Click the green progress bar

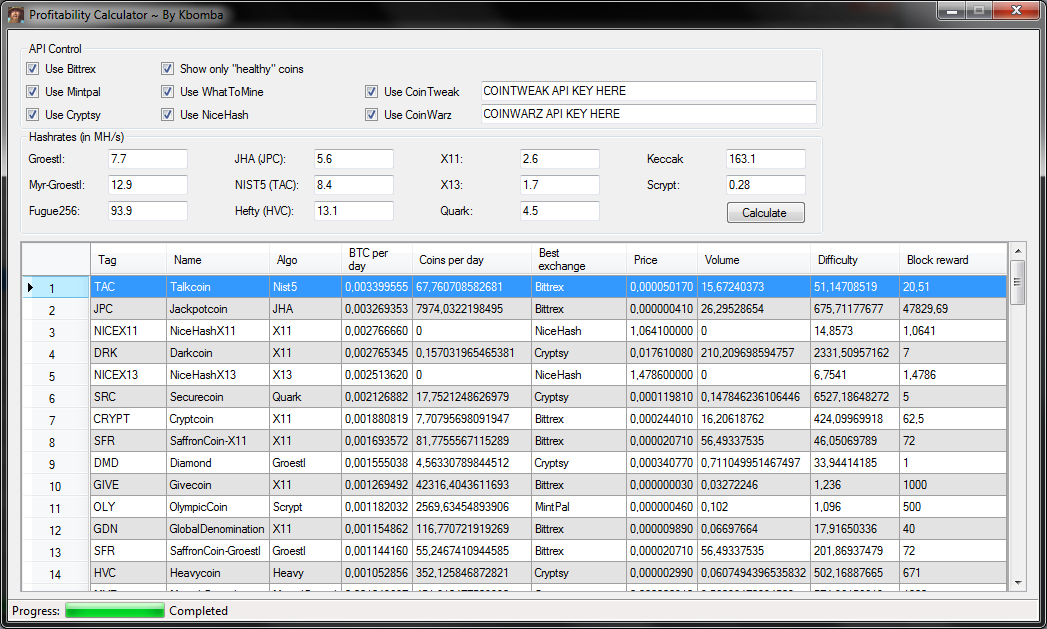(115, 610)
